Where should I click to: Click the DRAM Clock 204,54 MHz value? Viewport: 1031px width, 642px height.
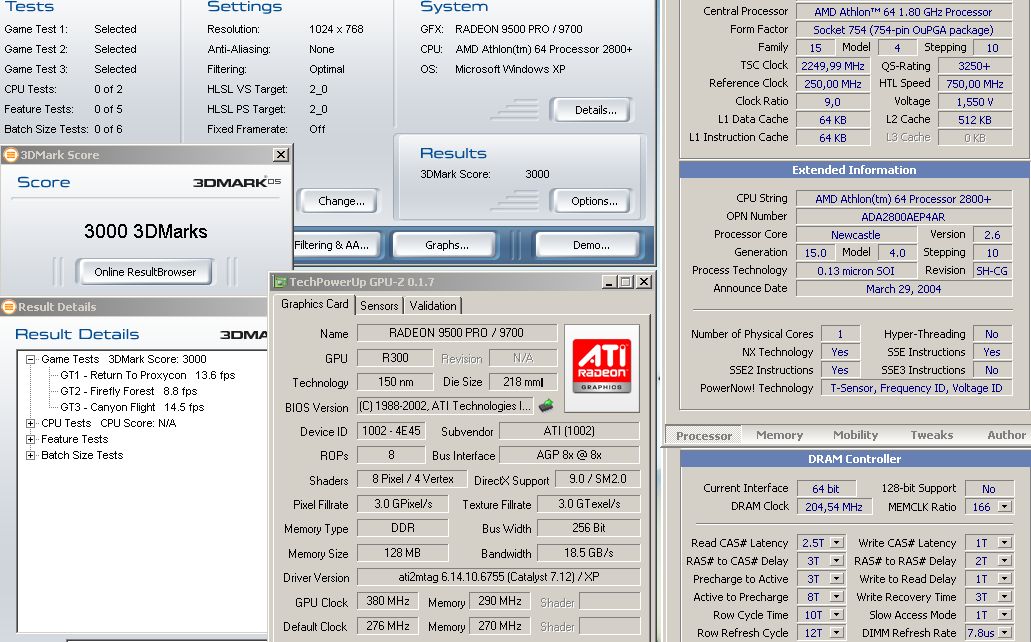pyautogui.click(x=834, y=506)
